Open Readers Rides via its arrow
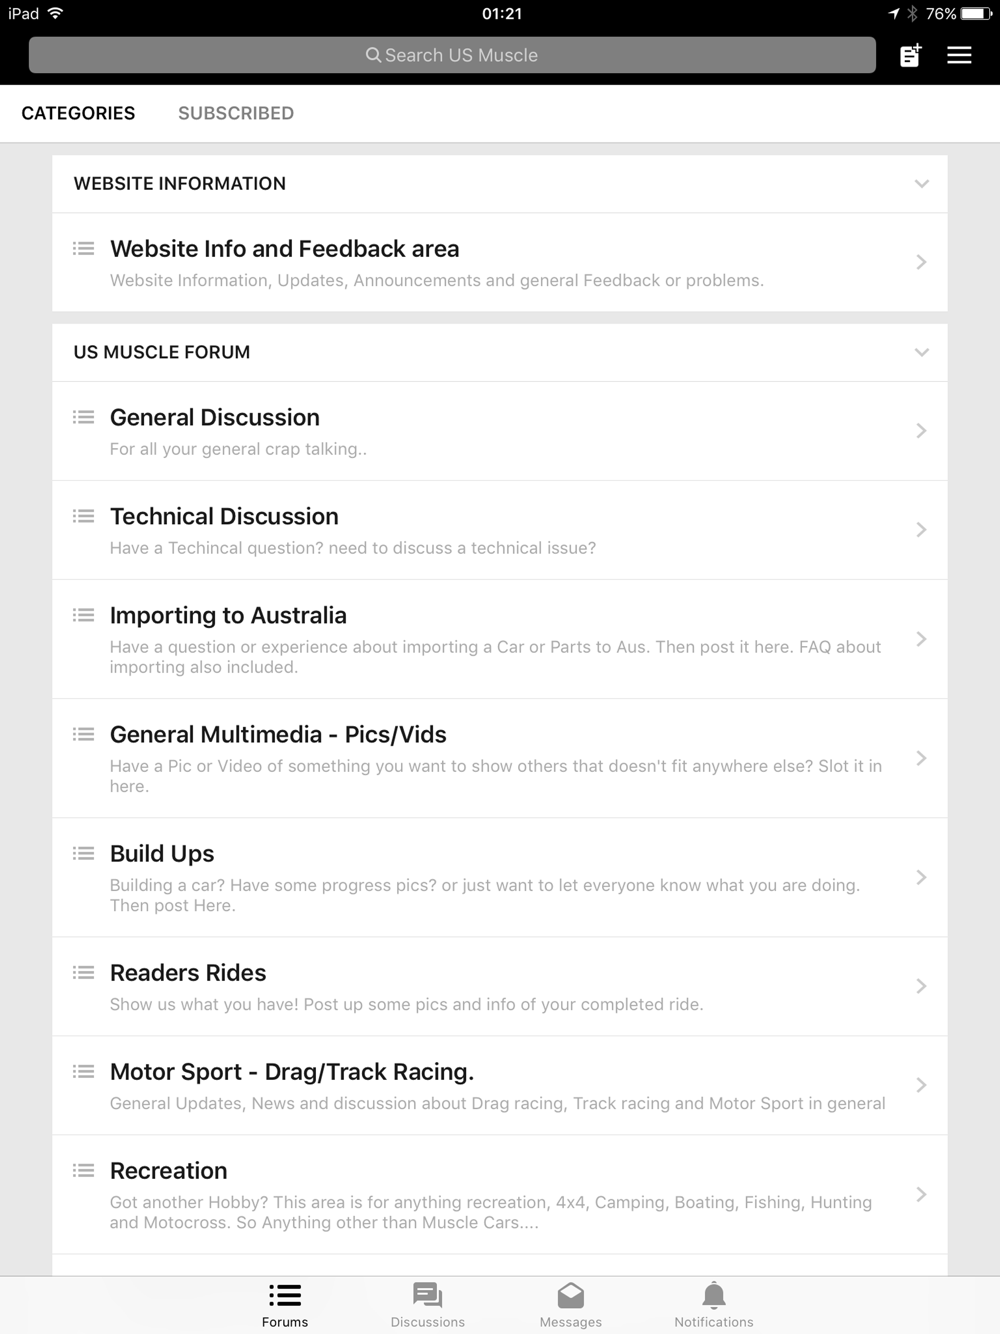Screen dimensions: 1000x1334 coord(921,986)
